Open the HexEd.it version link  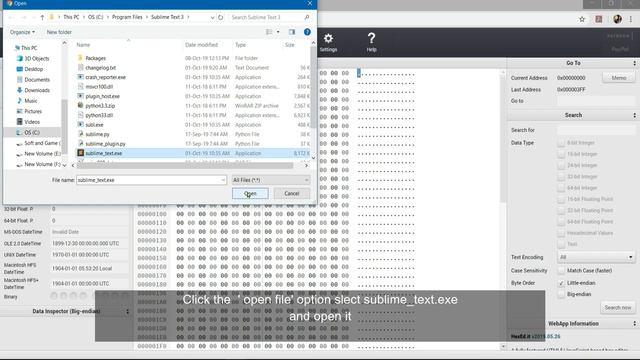(546, 336)
